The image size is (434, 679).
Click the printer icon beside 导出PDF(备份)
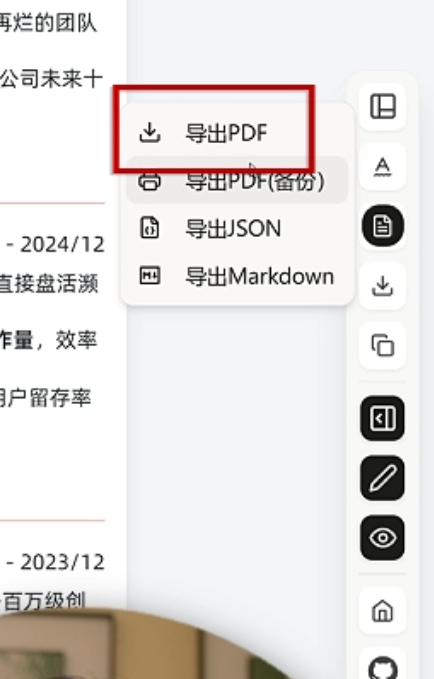[150, 181]
